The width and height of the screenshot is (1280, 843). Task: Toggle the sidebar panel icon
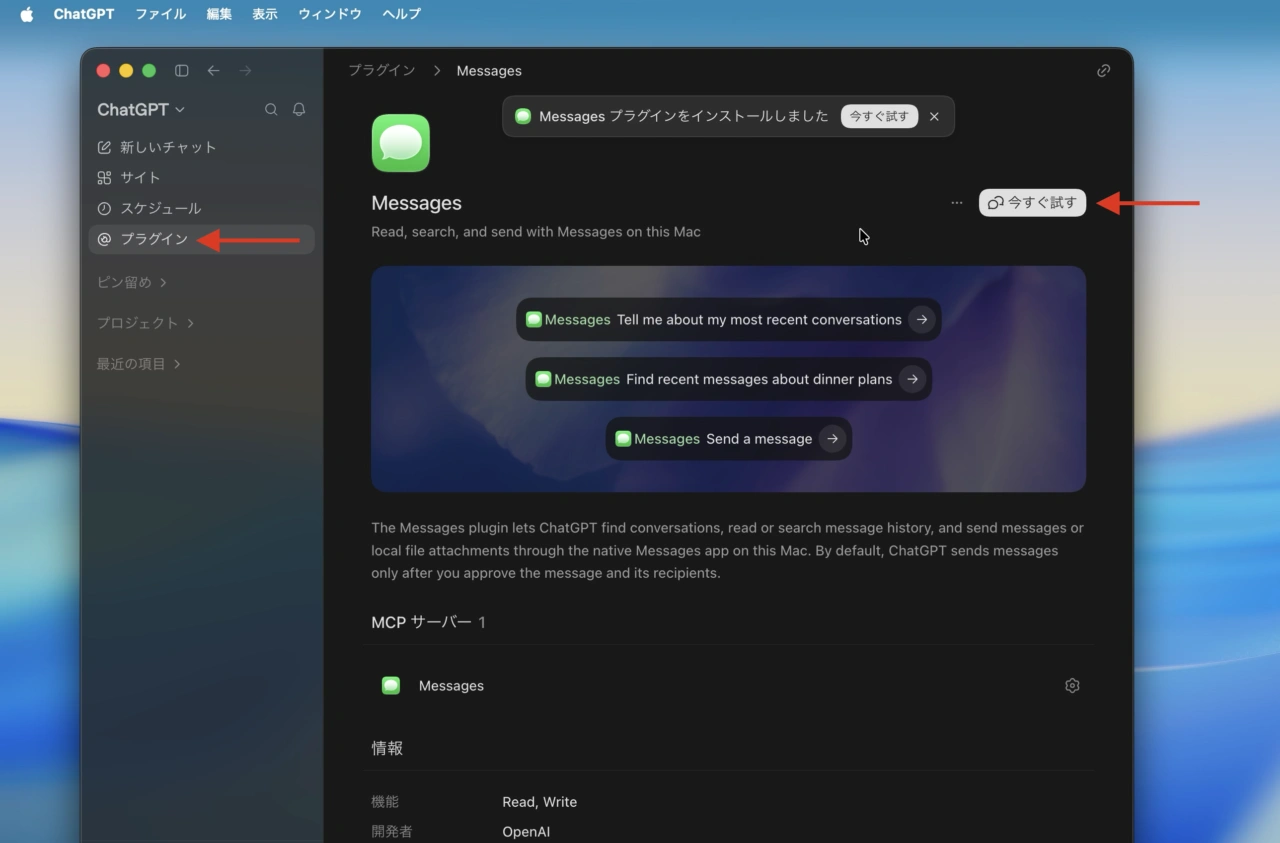(x=182, y=71)
